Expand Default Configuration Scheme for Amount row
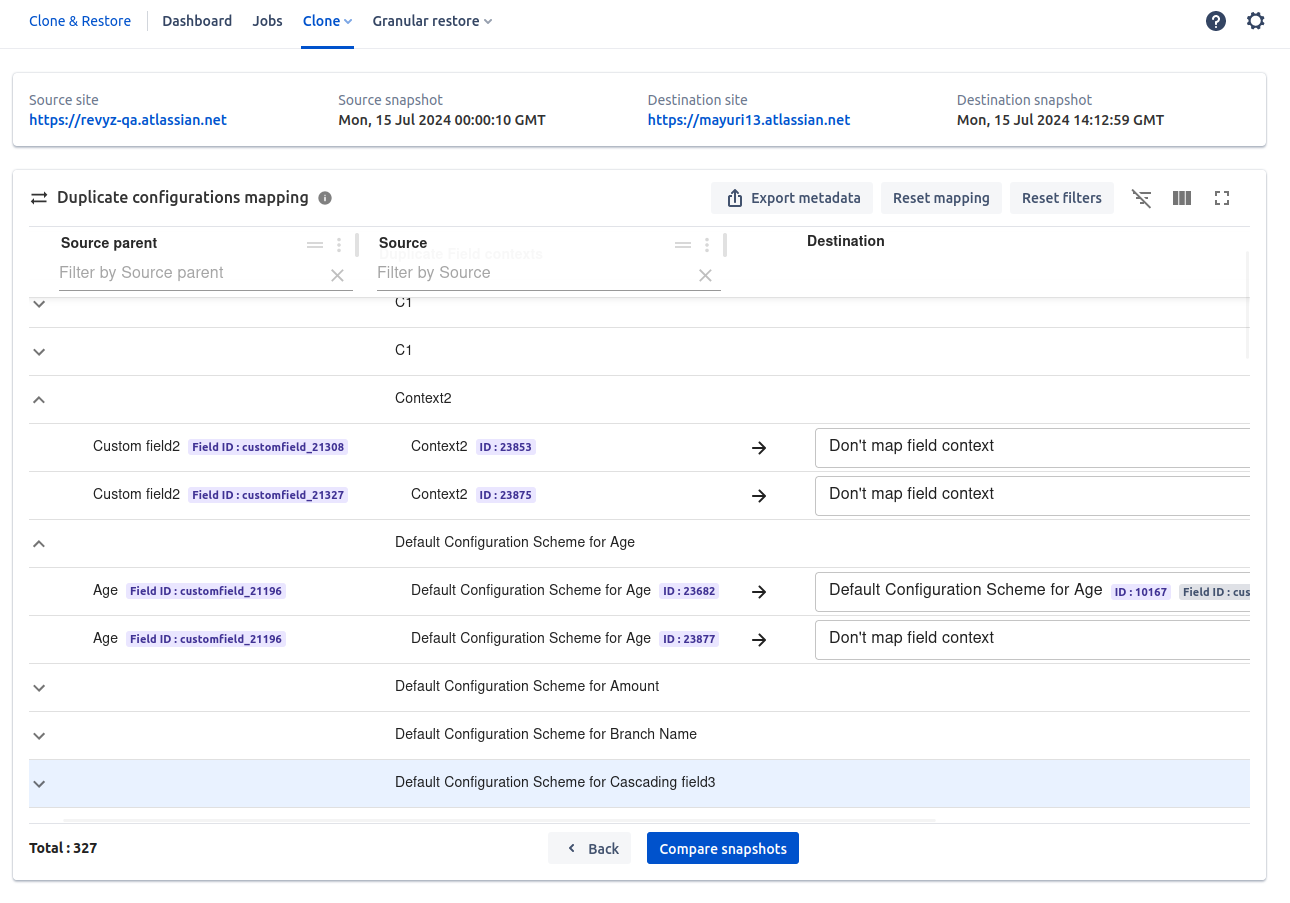Screen dimensions: 1290x903 (39, 687)
